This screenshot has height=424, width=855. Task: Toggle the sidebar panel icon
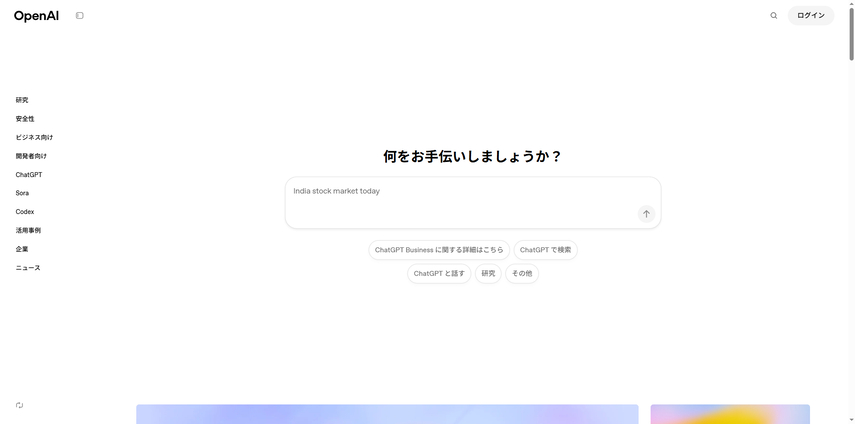(80, 16)
